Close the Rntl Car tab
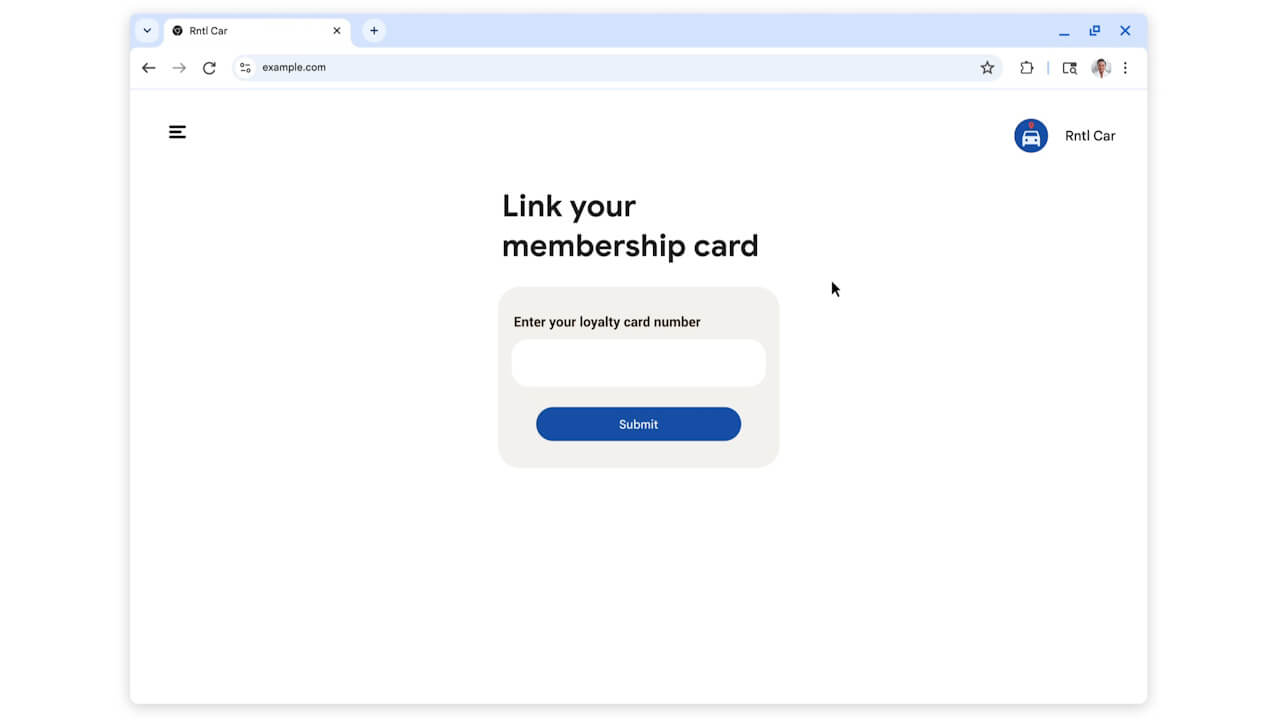Viewport: 1280px width, 720px height. click(337, 31)
